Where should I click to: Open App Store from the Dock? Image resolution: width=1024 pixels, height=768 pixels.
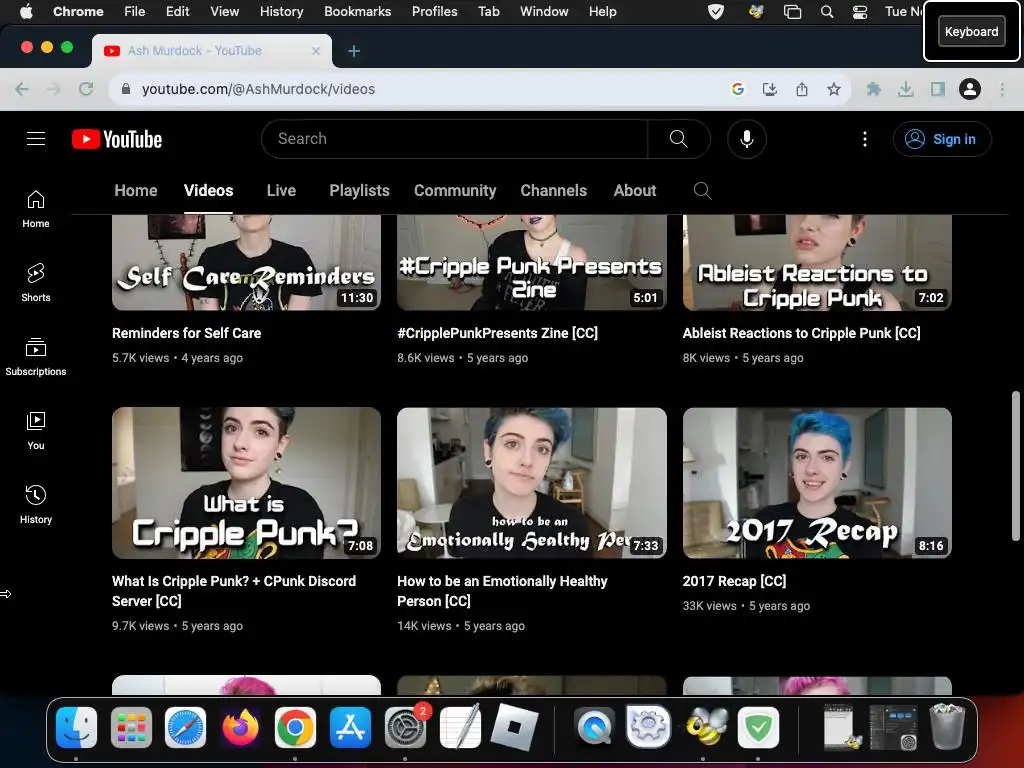(350, 728)
